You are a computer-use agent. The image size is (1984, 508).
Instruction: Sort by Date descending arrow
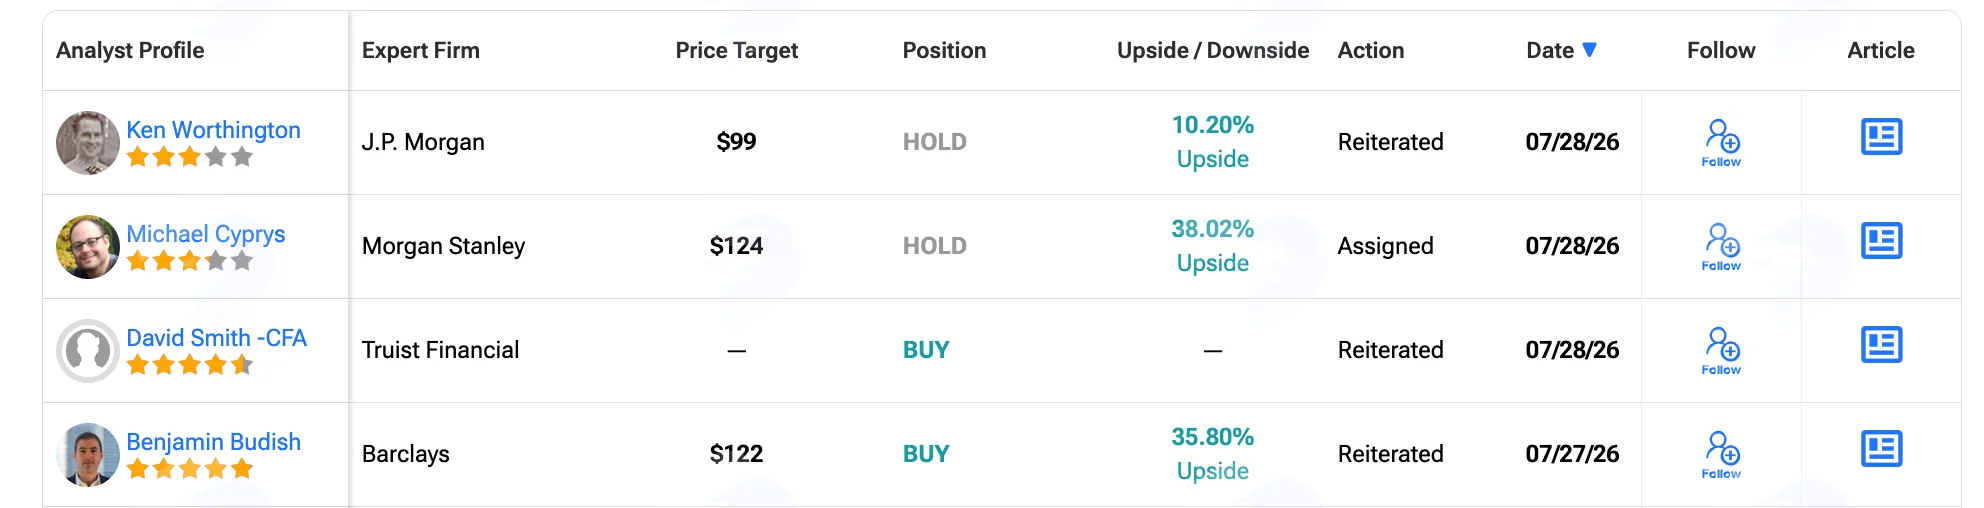pos(1590,50)
